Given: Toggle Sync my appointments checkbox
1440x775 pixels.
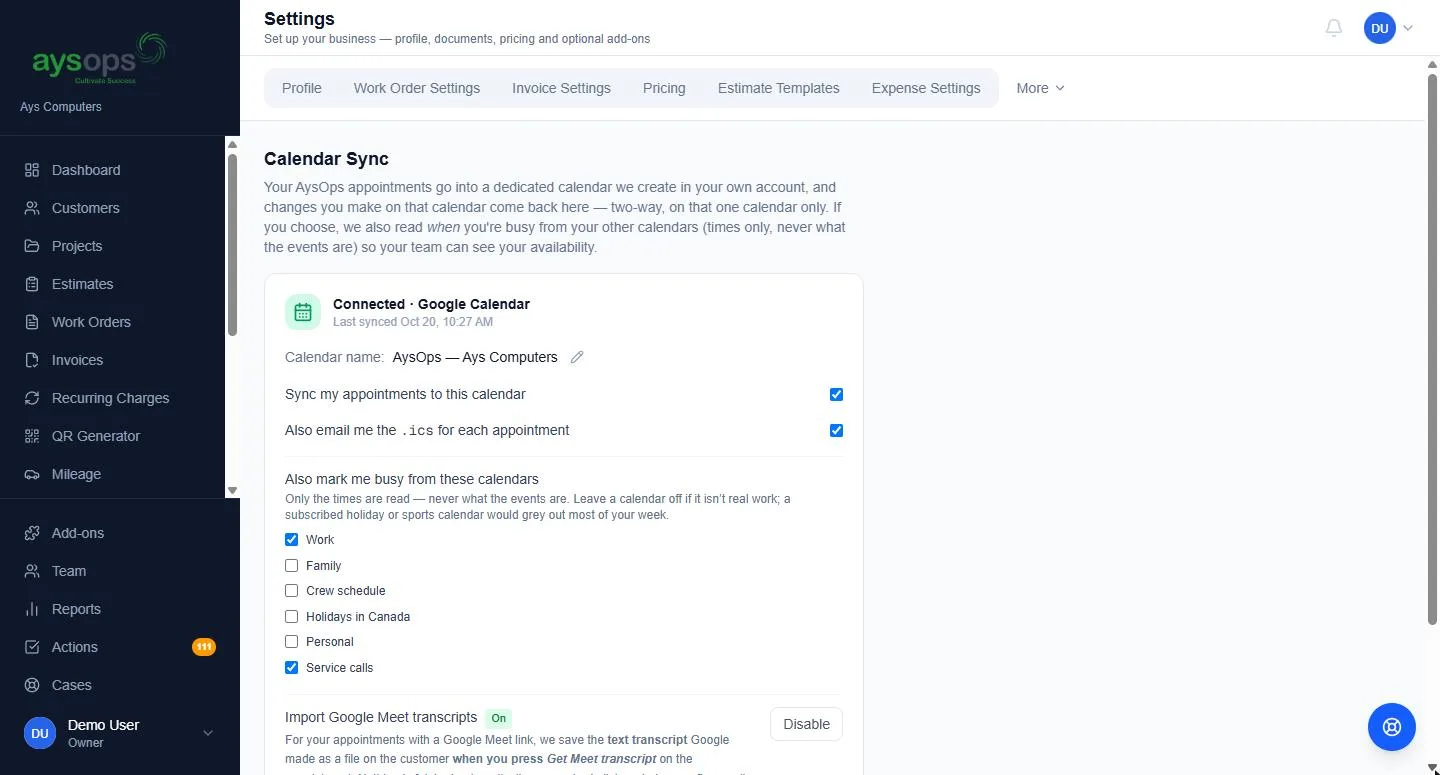Looking at the screenshot, I should click(x=836, y=394).
